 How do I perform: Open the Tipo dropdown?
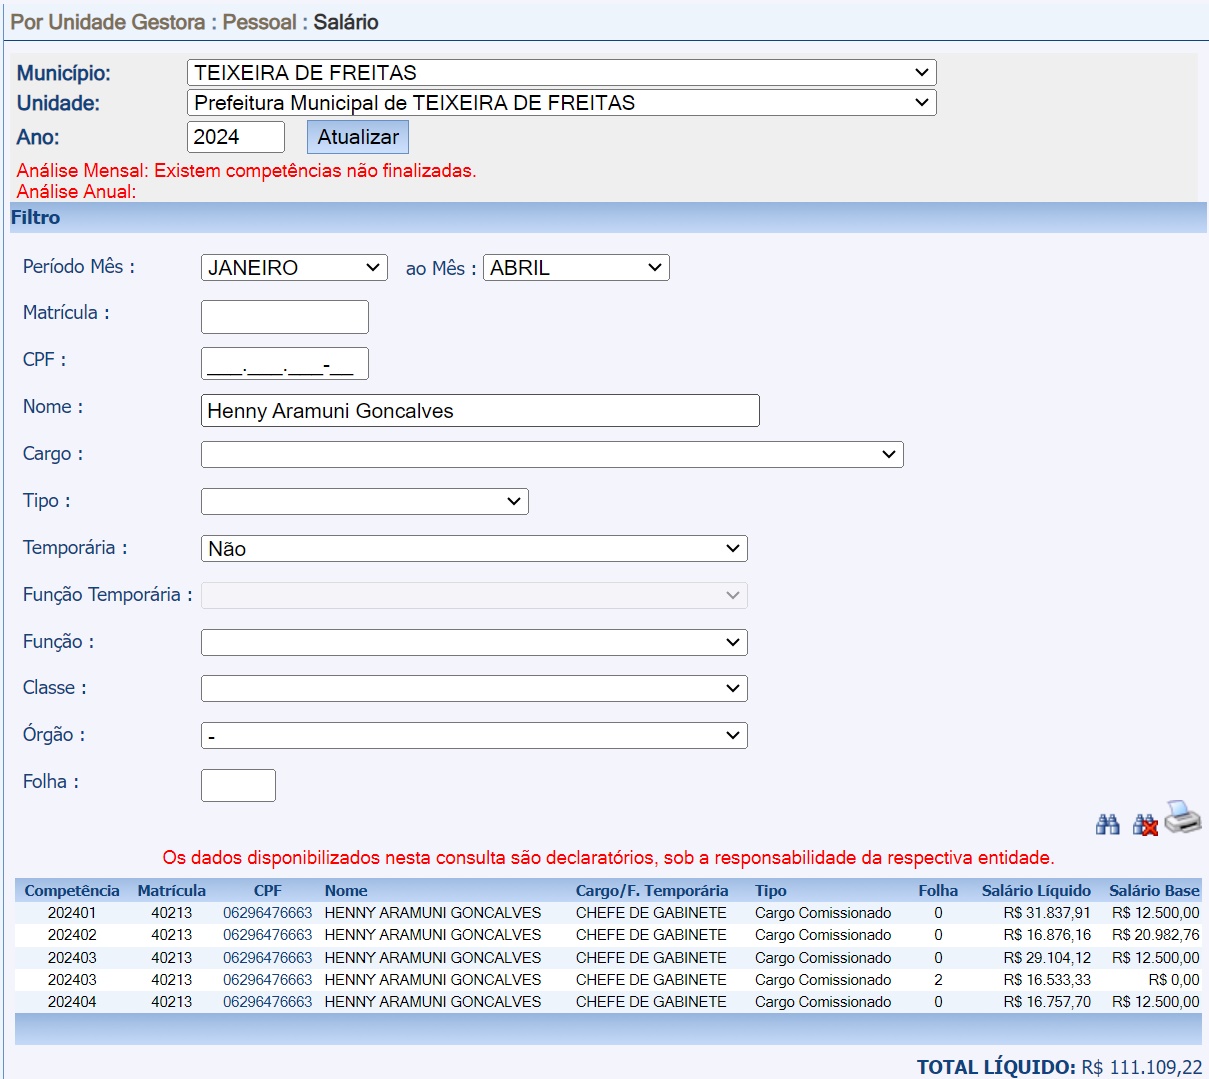point(364,502)
